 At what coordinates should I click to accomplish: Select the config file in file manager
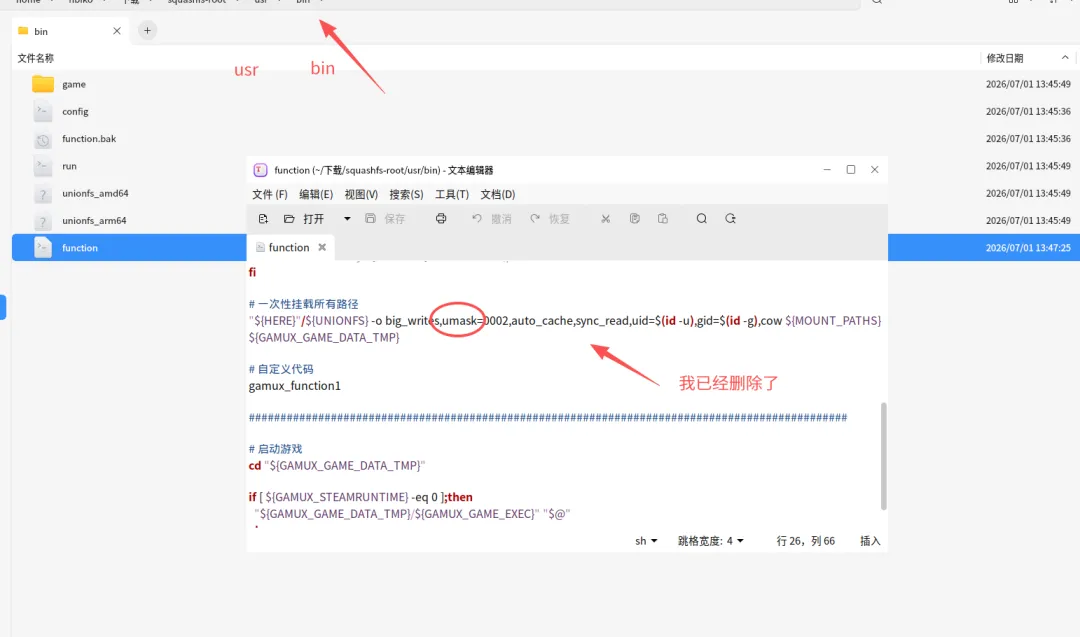tap(75, 112)
